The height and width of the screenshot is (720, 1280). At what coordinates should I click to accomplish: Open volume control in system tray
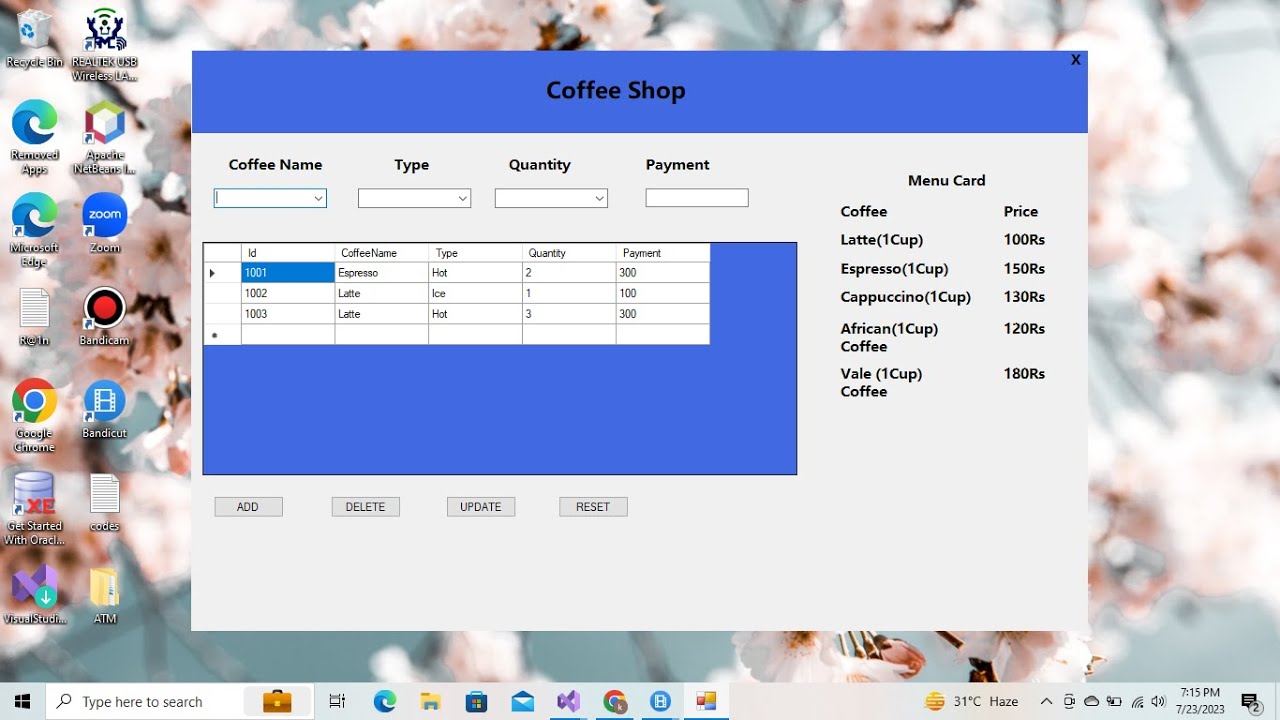pyautogui.click(x=1158, y=701)
